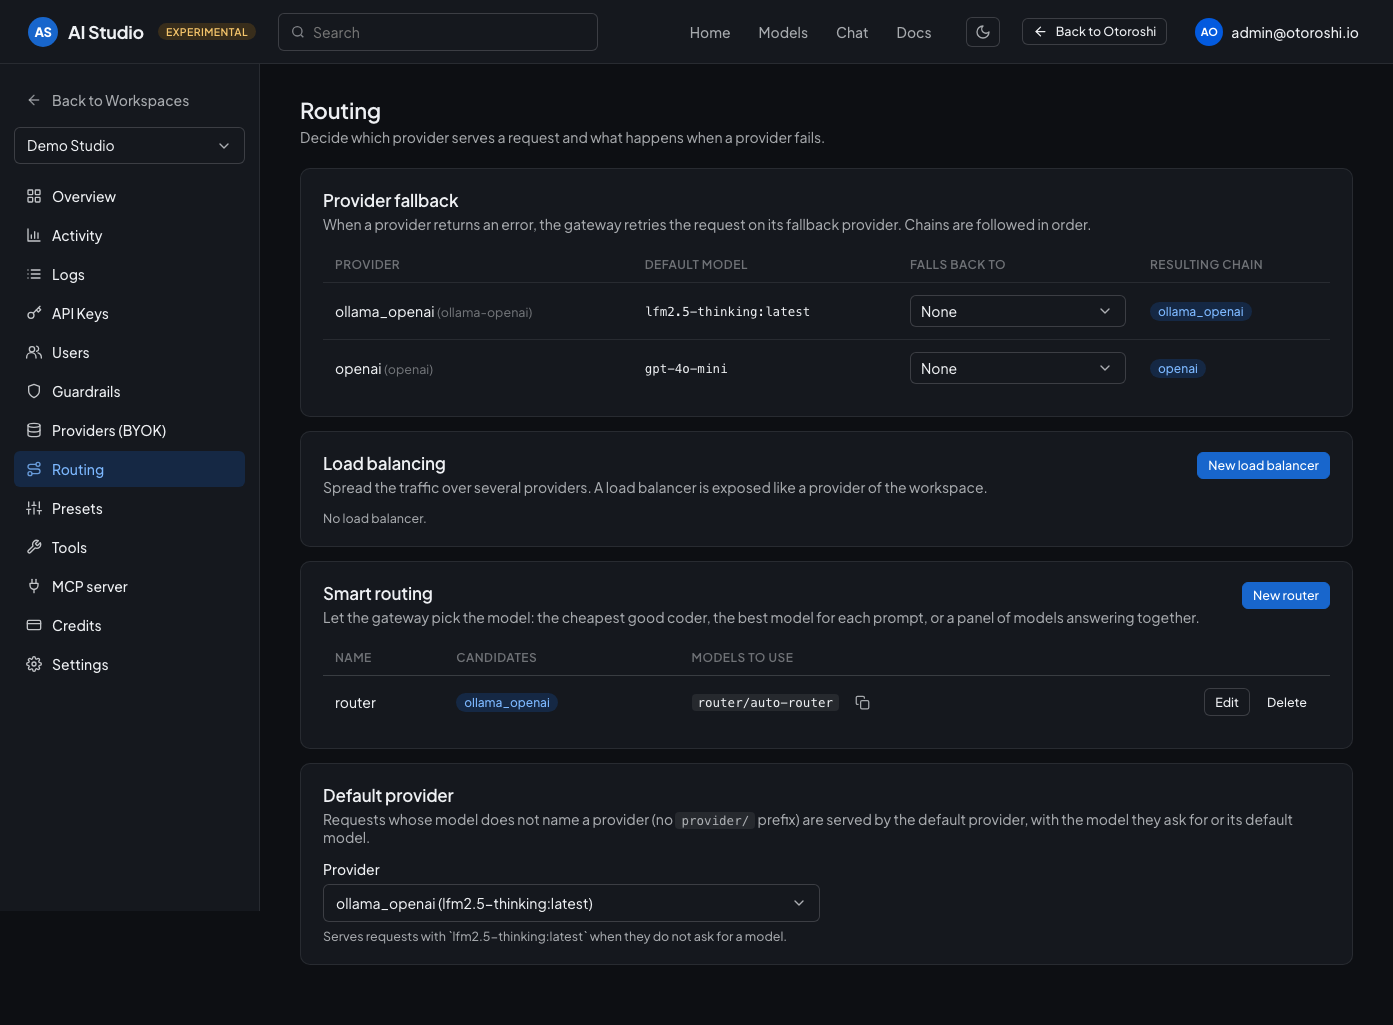
Task: Click EXPERIMENTAL badge
Action: pyautogui.click(x=207, y=32)
